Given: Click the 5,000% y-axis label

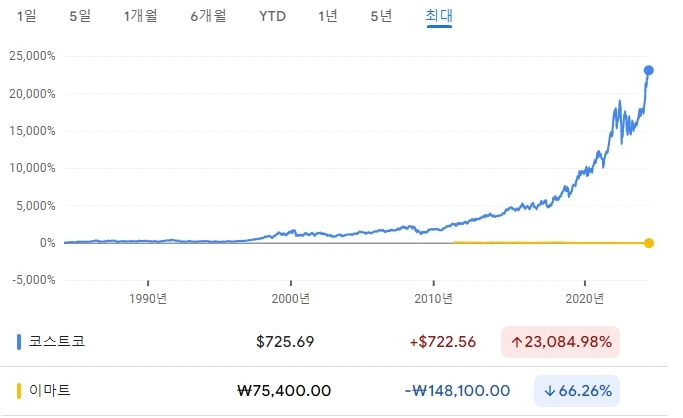Looking at the screenshot, I should [x=36, y=206].
